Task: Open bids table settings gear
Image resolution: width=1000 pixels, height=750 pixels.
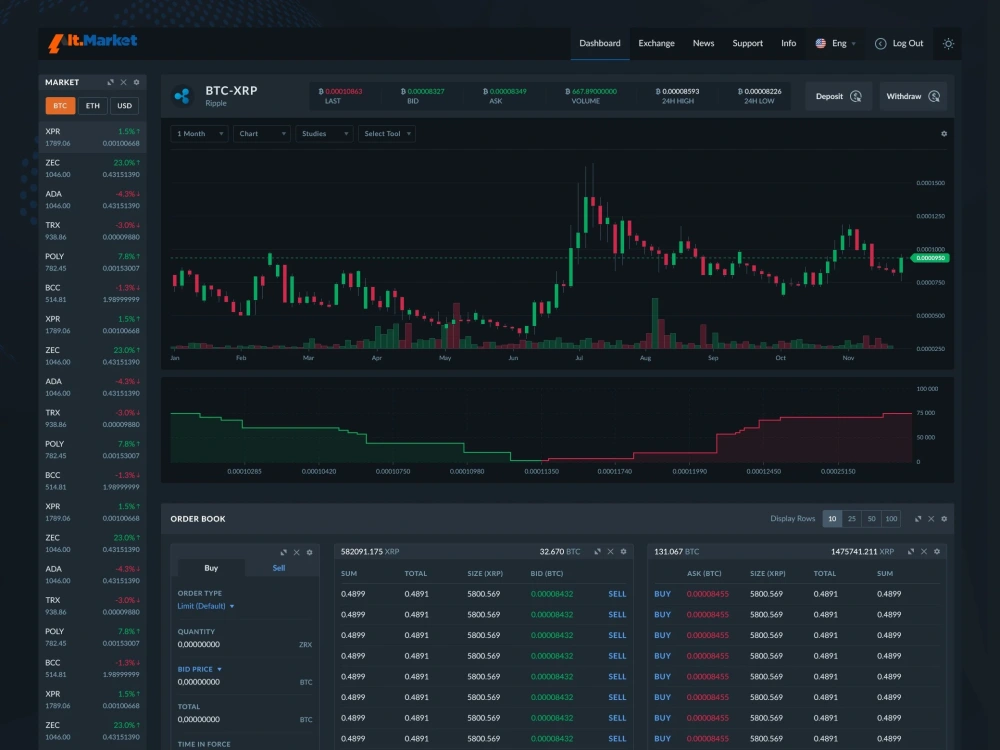Action: click(623, 552)
